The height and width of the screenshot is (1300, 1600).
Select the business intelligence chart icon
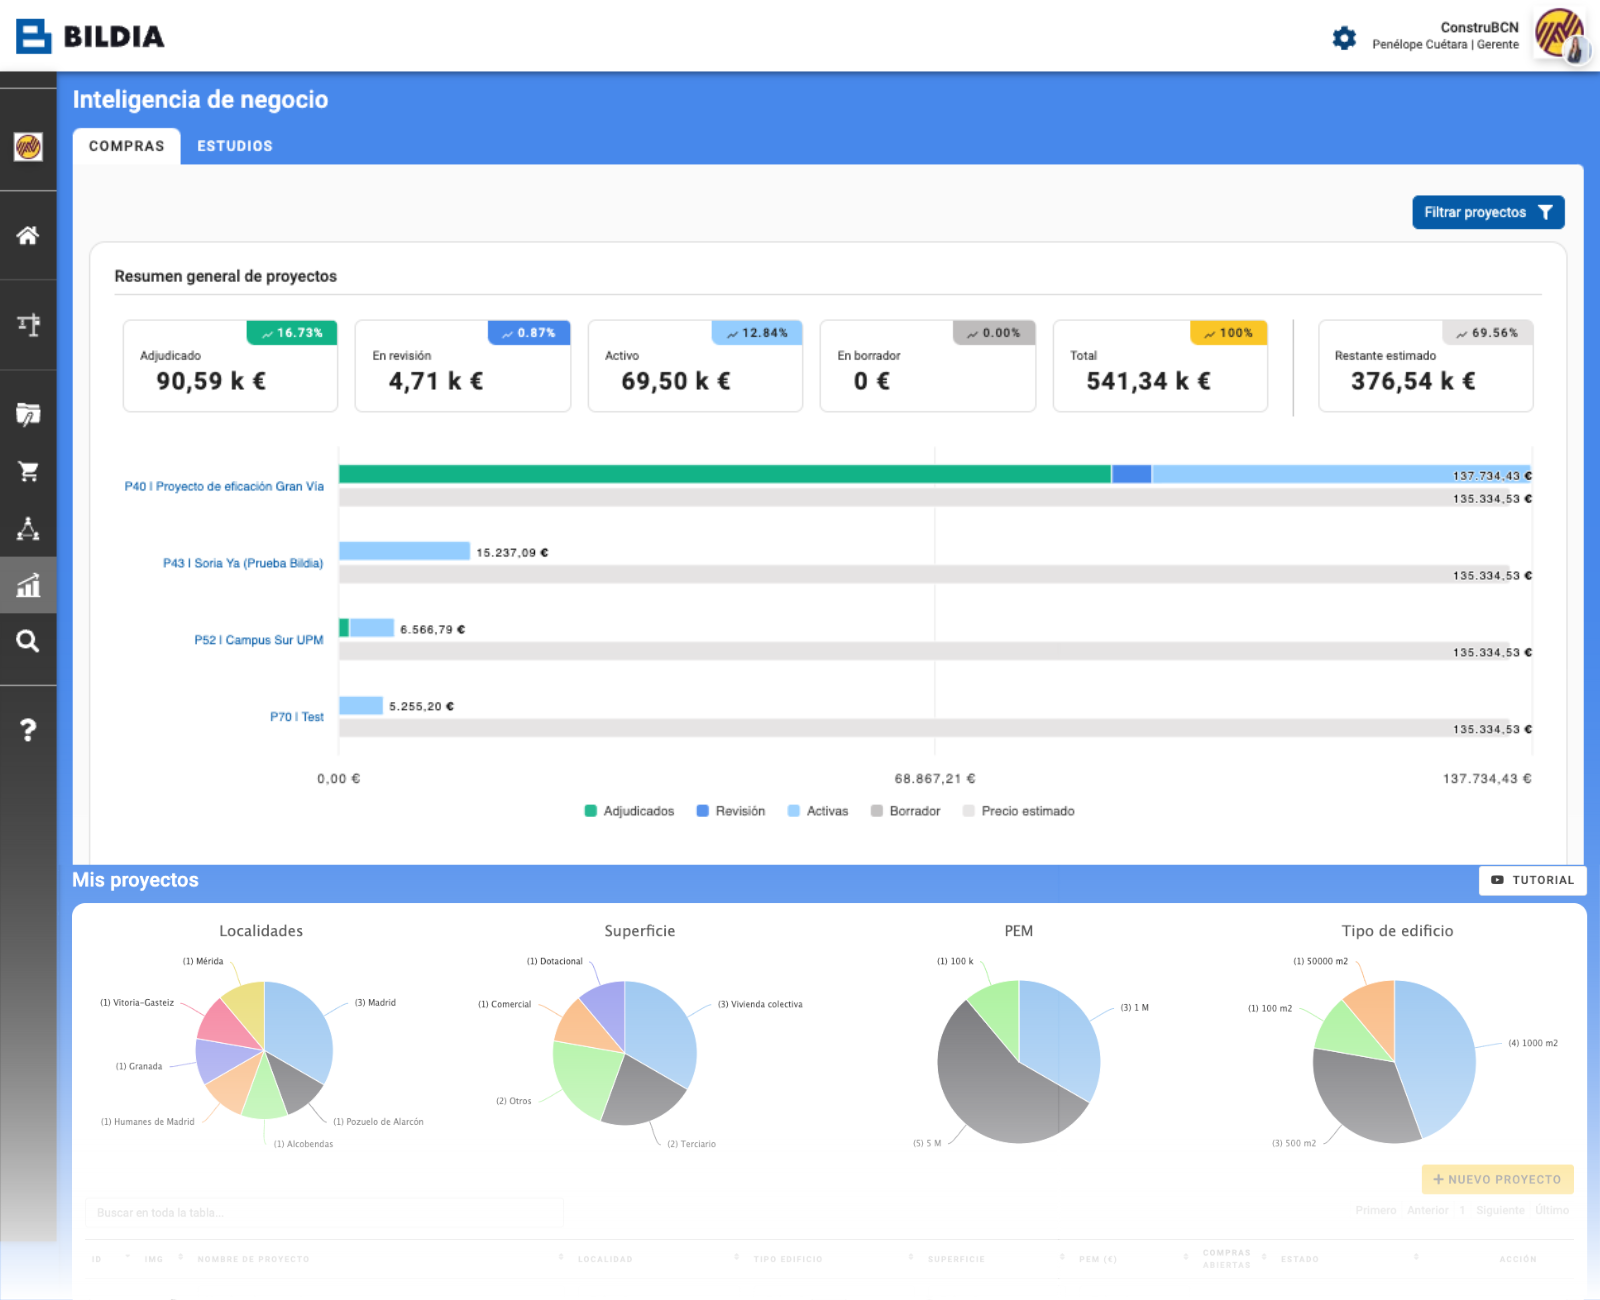click(28, 585)
